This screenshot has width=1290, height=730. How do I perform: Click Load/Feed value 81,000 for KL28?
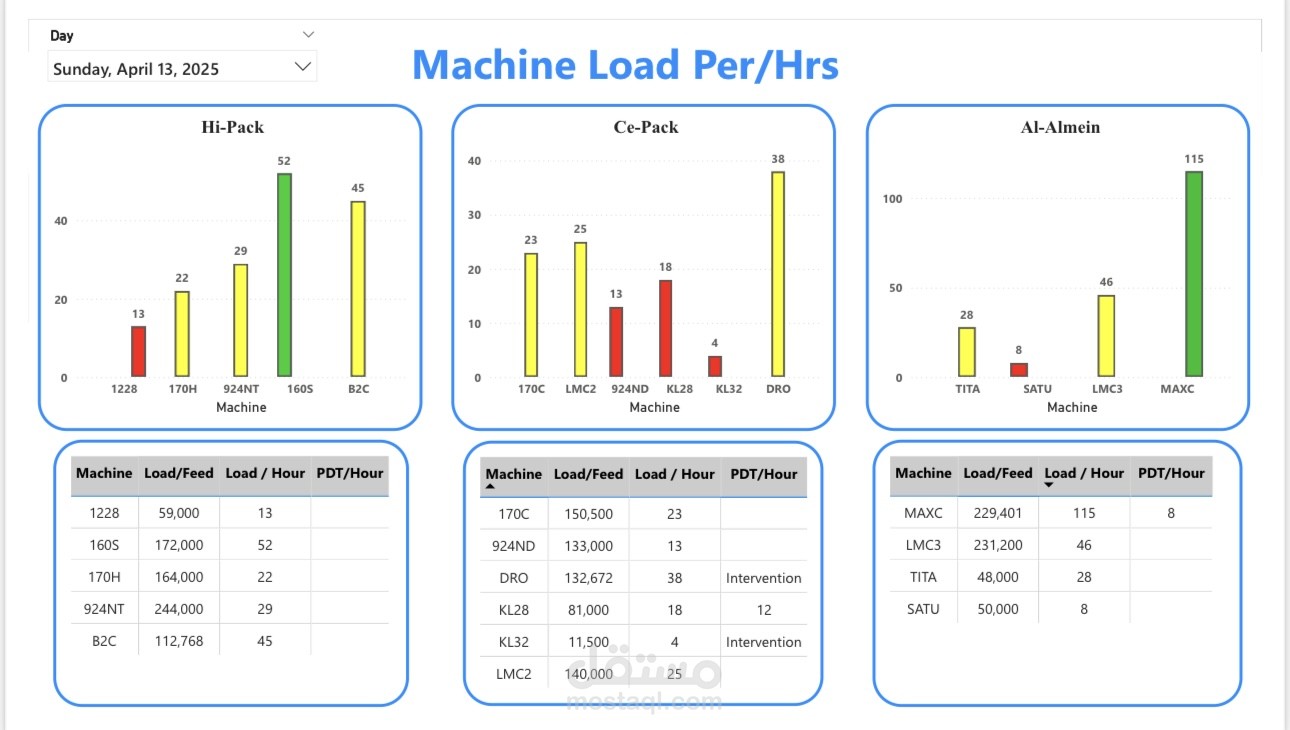point(589,610)
